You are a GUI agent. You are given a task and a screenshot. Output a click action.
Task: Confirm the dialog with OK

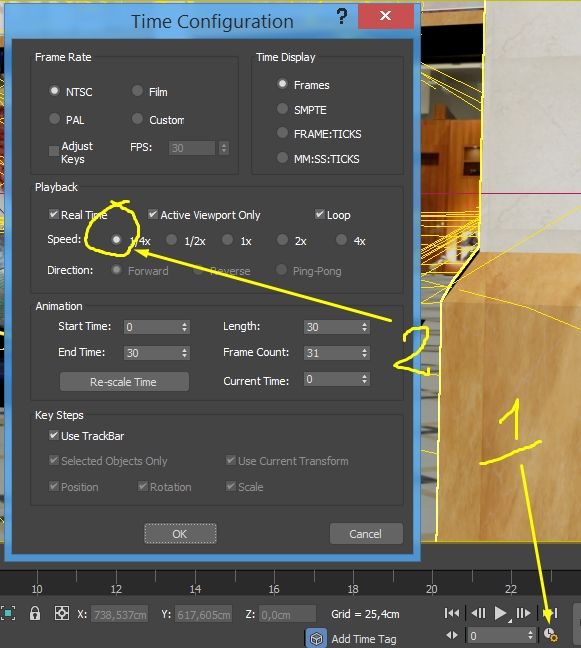point(180,534)
